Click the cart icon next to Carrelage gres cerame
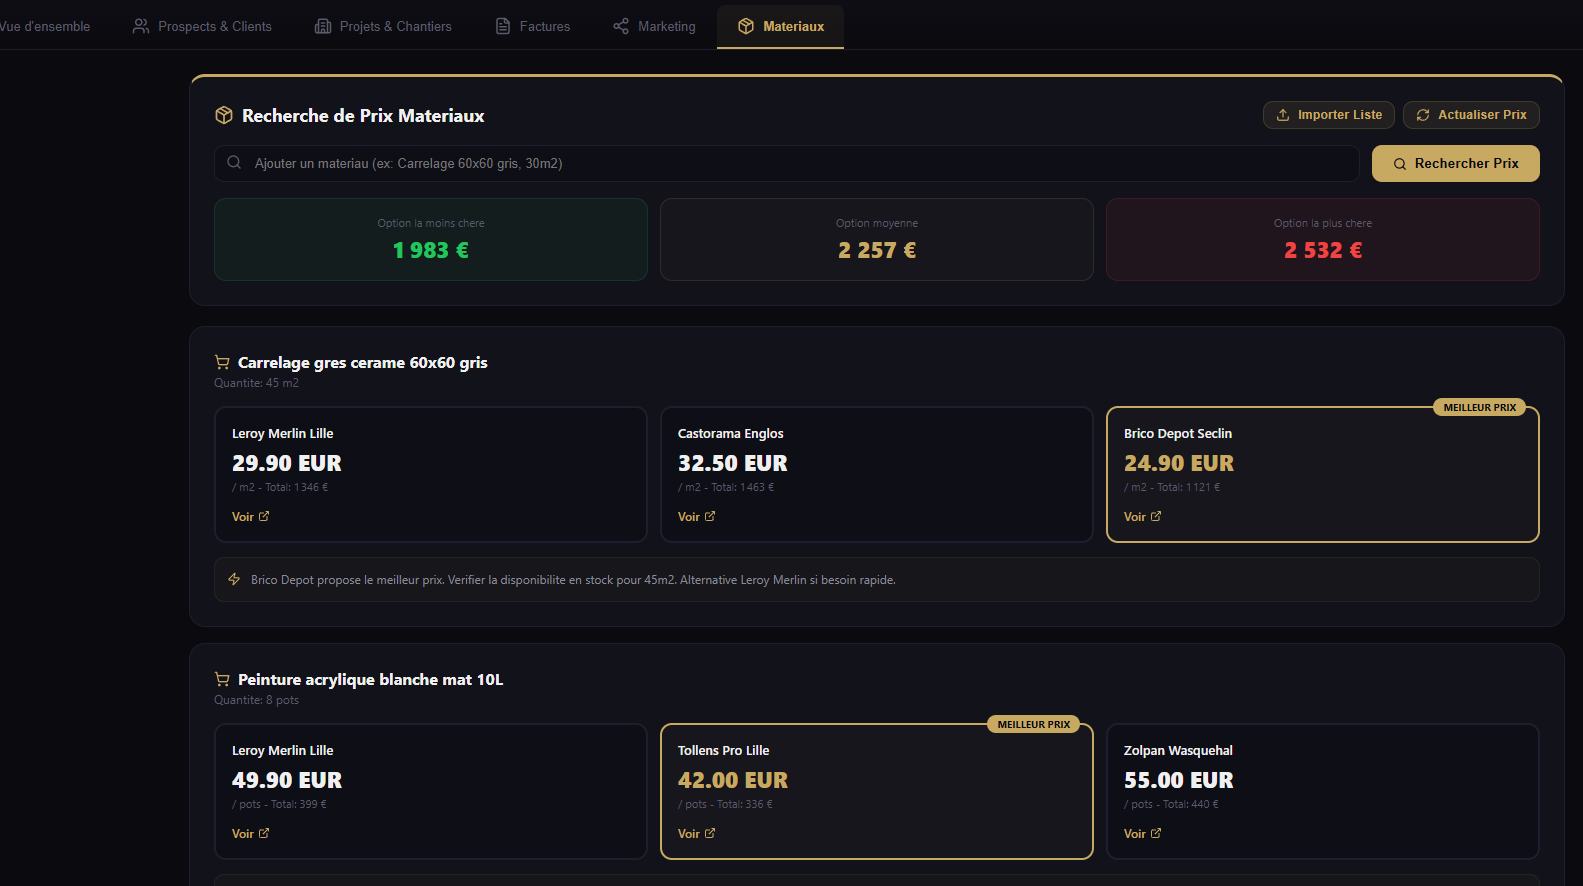Viewport: 1583px width, 886px height. 222,363
